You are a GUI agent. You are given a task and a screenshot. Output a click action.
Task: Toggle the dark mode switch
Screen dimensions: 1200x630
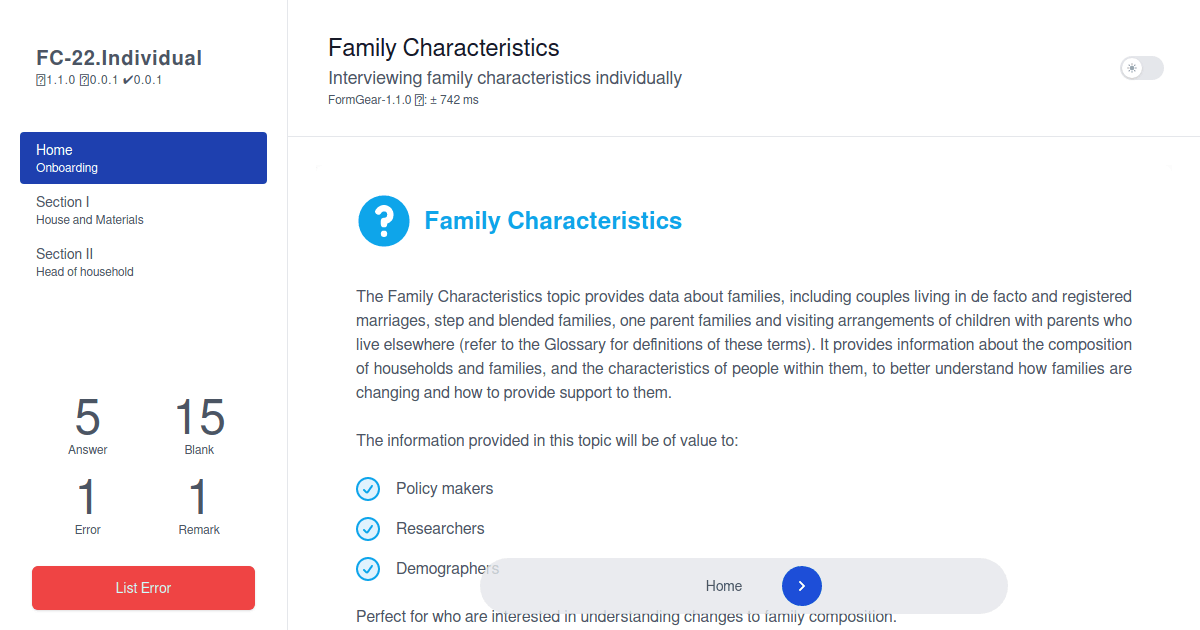(x=1141, y=68)
